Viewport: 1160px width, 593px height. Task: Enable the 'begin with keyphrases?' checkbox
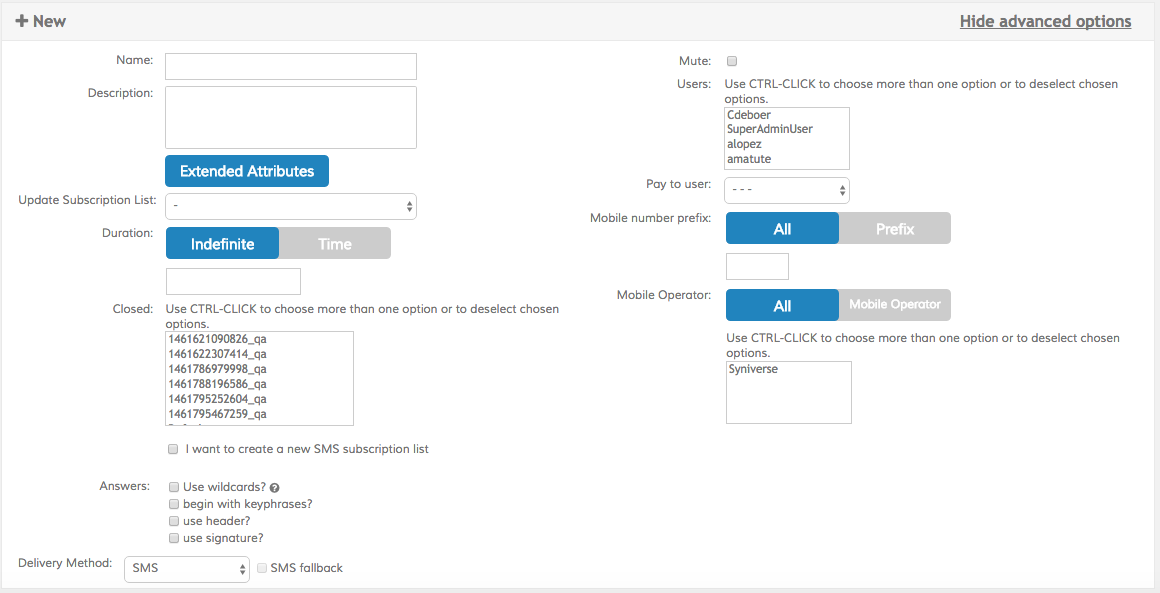coord(174,504)
